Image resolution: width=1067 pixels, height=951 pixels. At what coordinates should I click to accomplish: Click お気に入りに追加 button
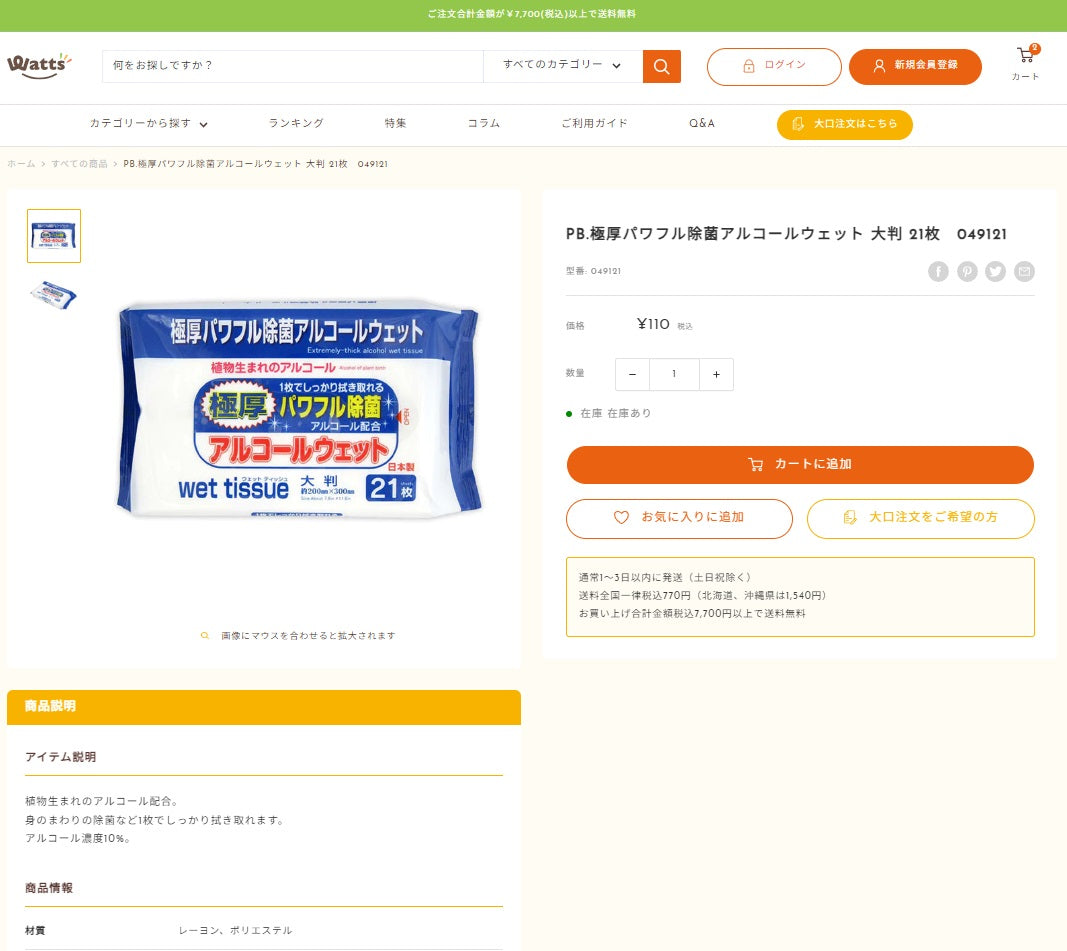point(679,518)
